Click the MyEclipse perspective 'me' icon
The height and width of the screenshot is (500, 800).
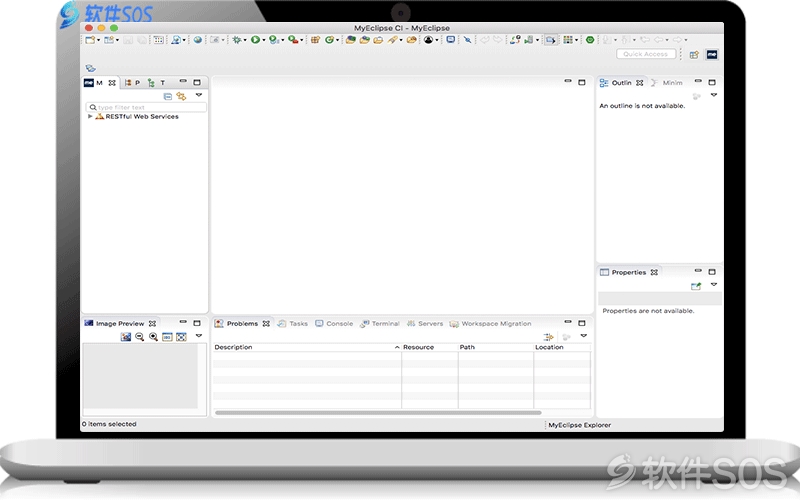click(x=712, y=55)
